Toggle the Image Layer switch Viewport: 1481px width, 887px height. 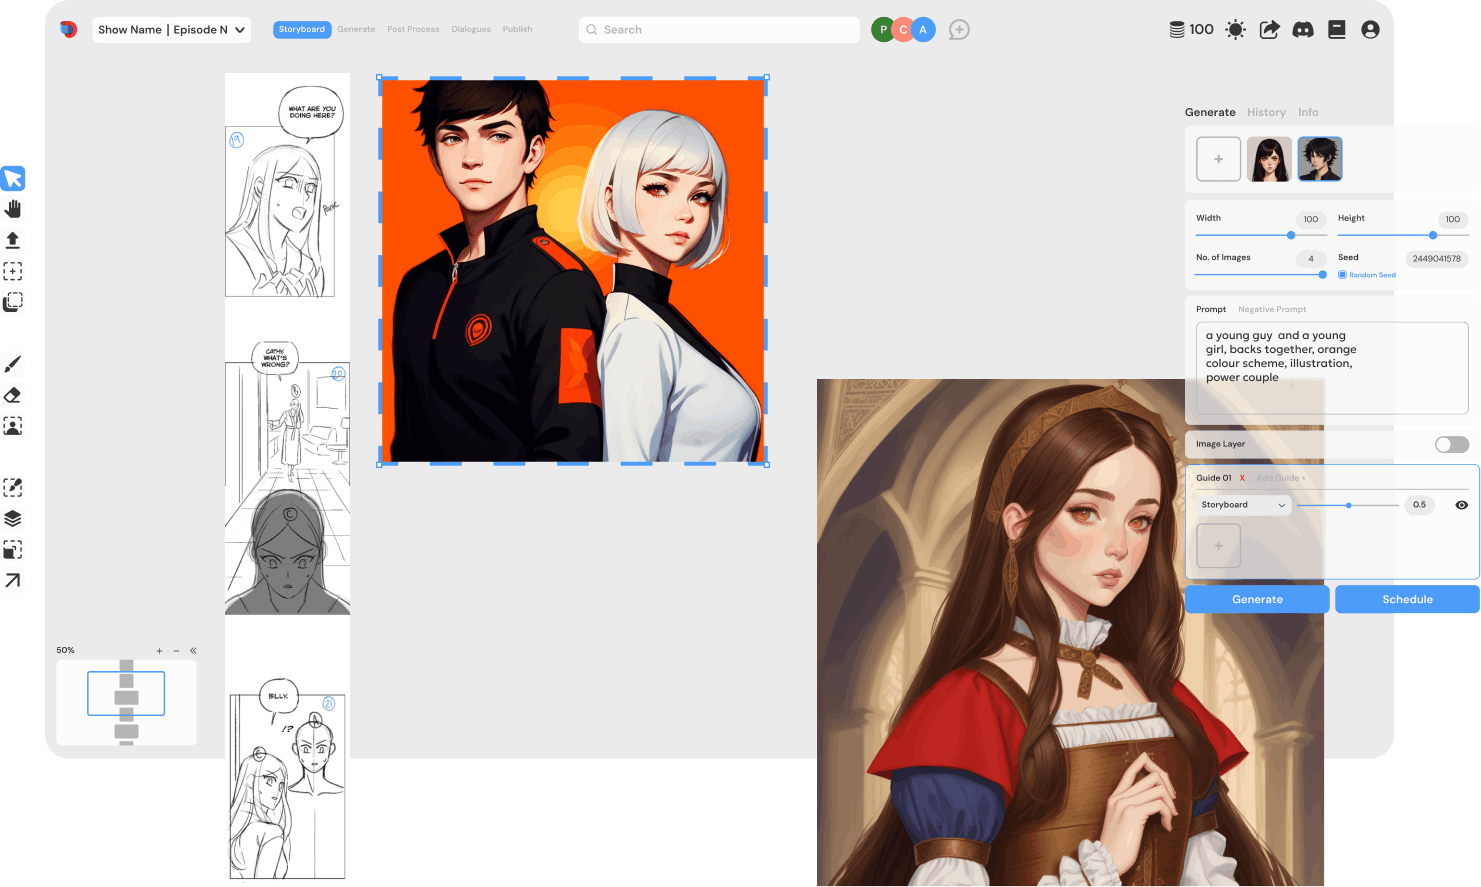1452,444
